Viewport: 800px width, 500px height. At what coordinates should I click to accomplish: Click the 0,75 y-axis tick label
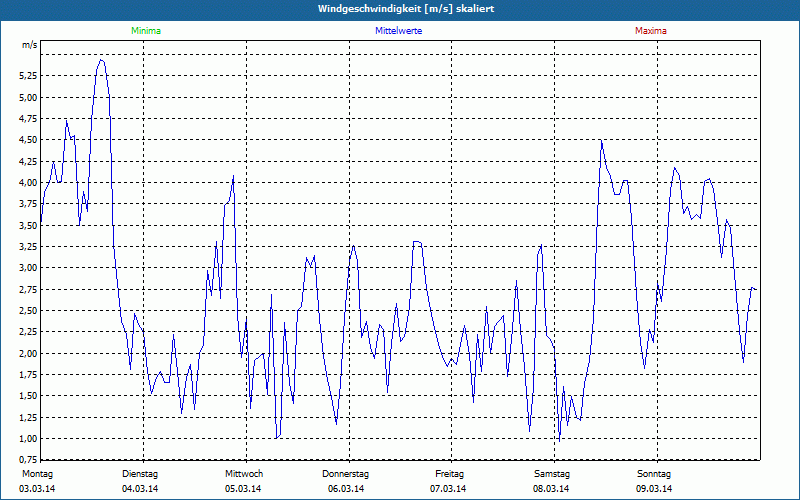tap(28, 459)
